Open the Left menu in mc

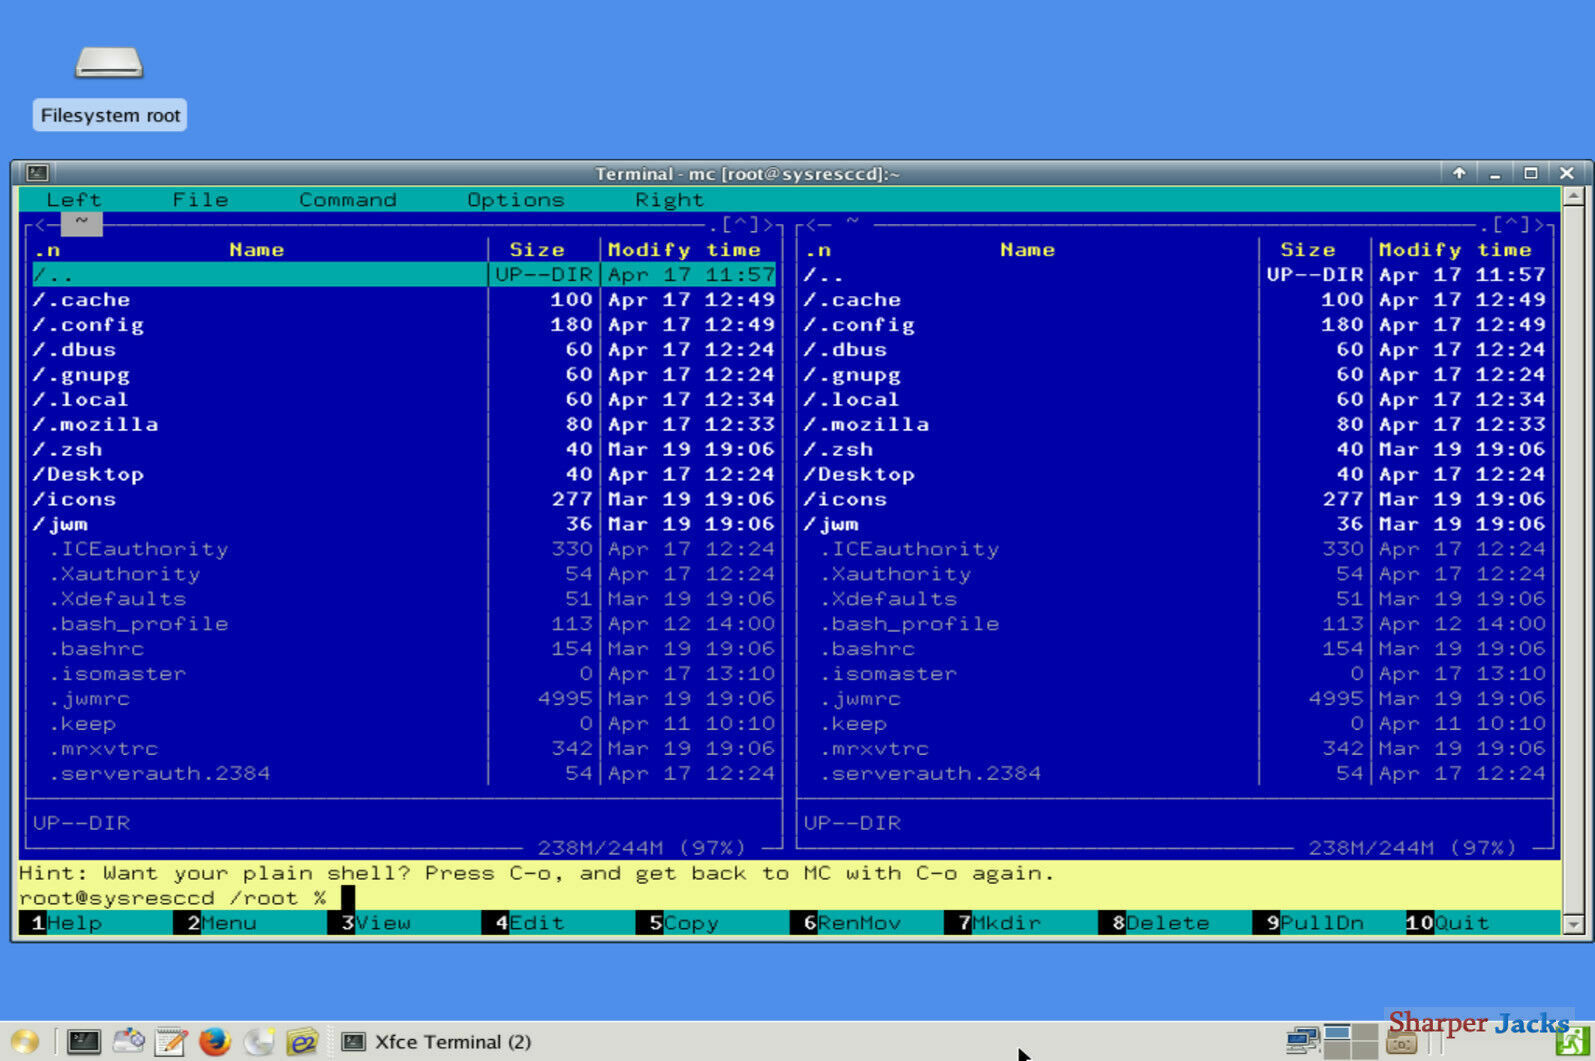(x=74, y=199)
